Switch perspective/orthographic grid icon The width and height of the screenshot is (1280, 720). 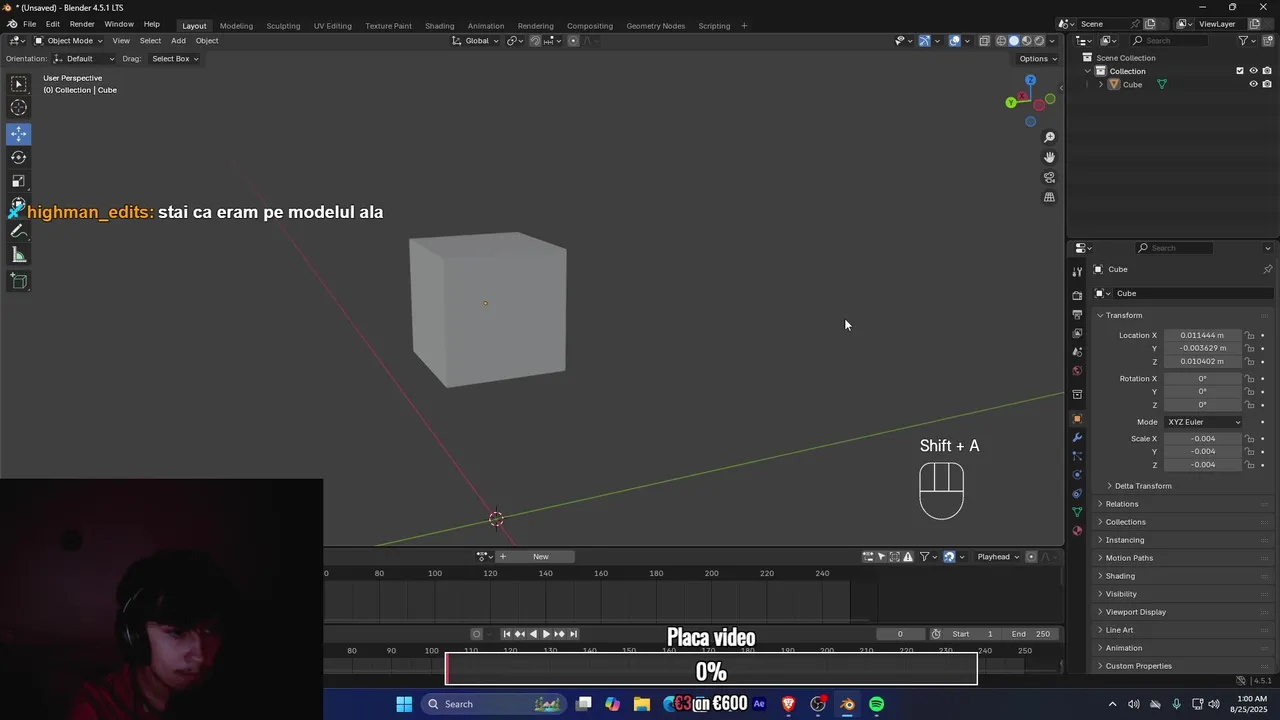coord(1049,197)
